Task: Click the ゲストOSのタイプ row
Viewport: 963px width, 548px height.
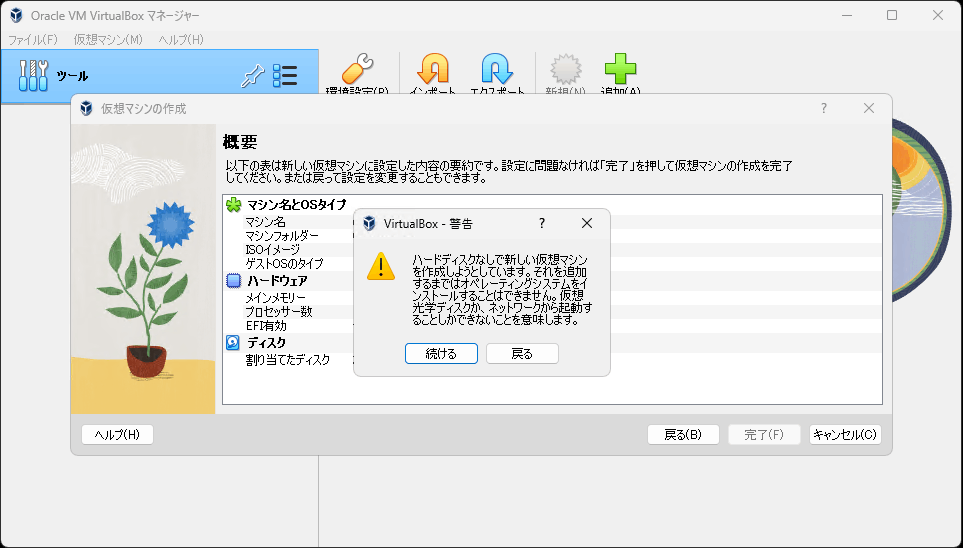Action: coord(552,264)
